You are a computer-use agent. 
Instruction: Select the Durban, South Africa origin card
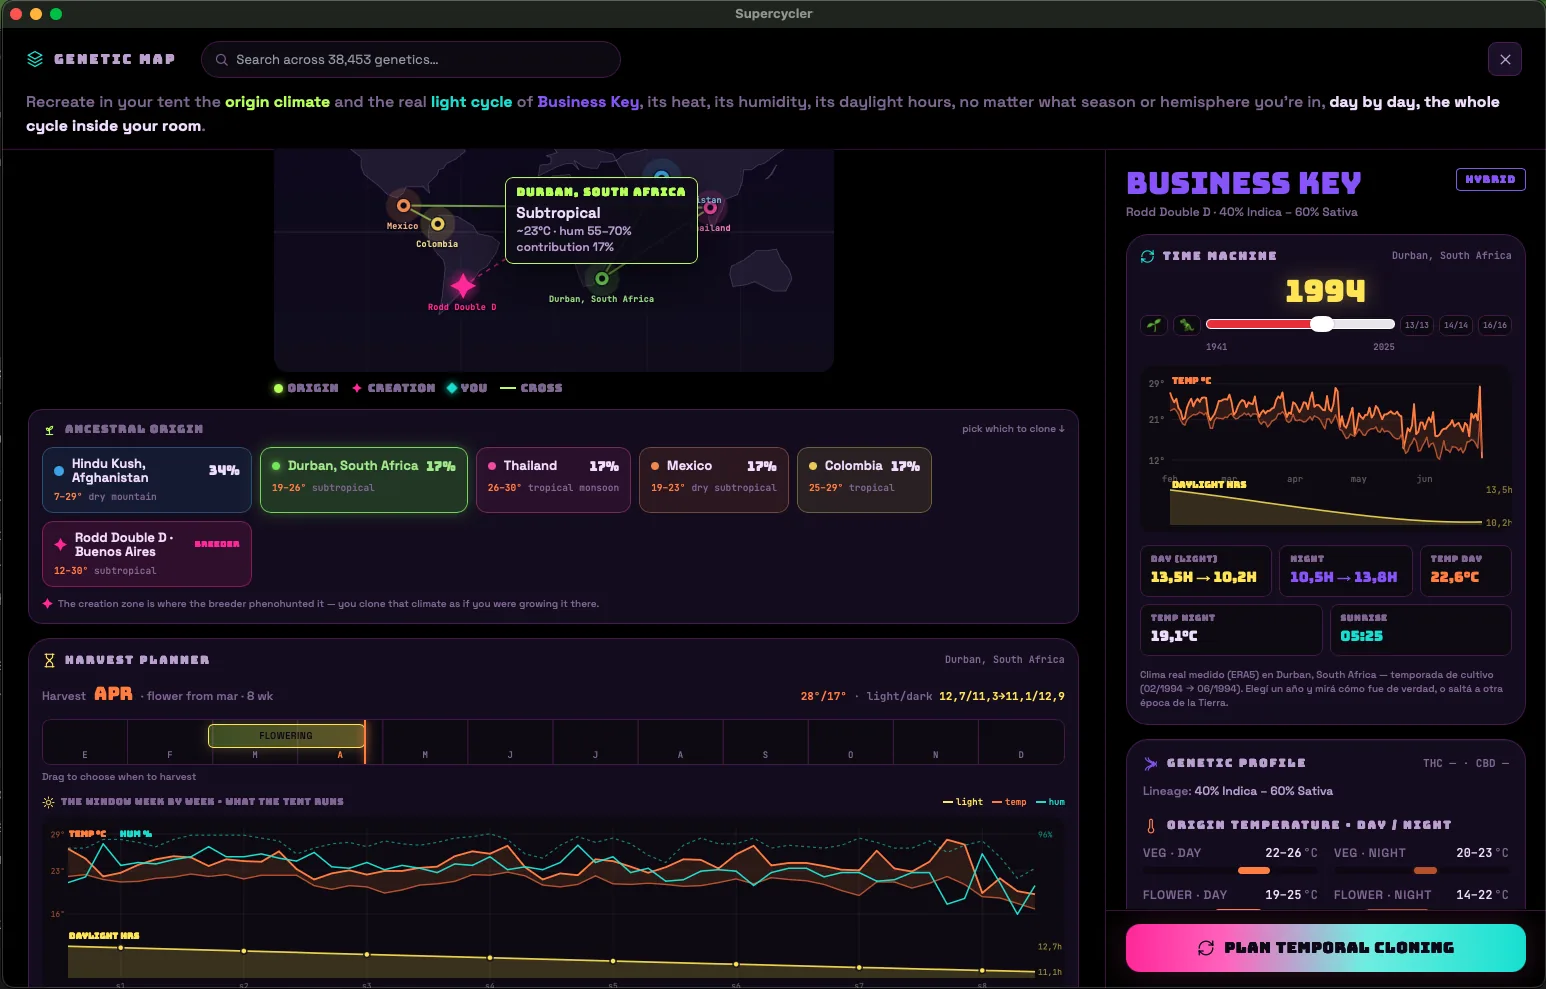pos(364,480)
